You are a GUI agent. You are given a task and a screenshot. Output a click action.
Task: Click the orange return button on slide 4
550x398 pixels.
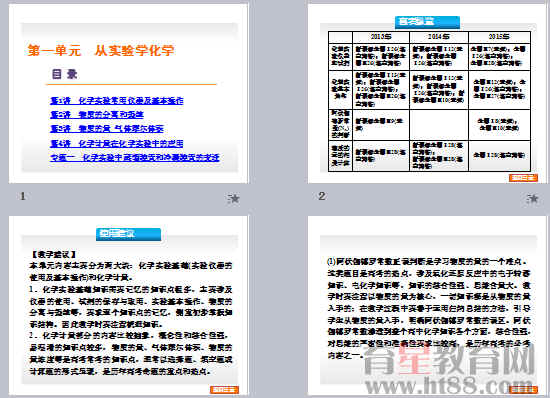coord(523,390)
